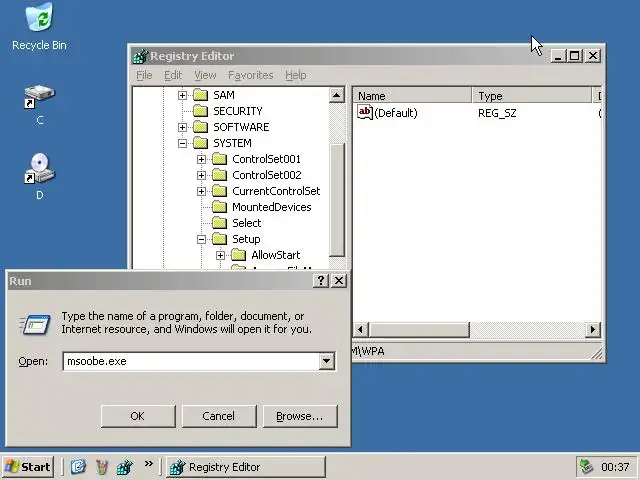Image resolution: width=640 pixels, height=480 pixels.
Task: Click the Browse... button
Action: pyautogui.click(x=300, y=416)
